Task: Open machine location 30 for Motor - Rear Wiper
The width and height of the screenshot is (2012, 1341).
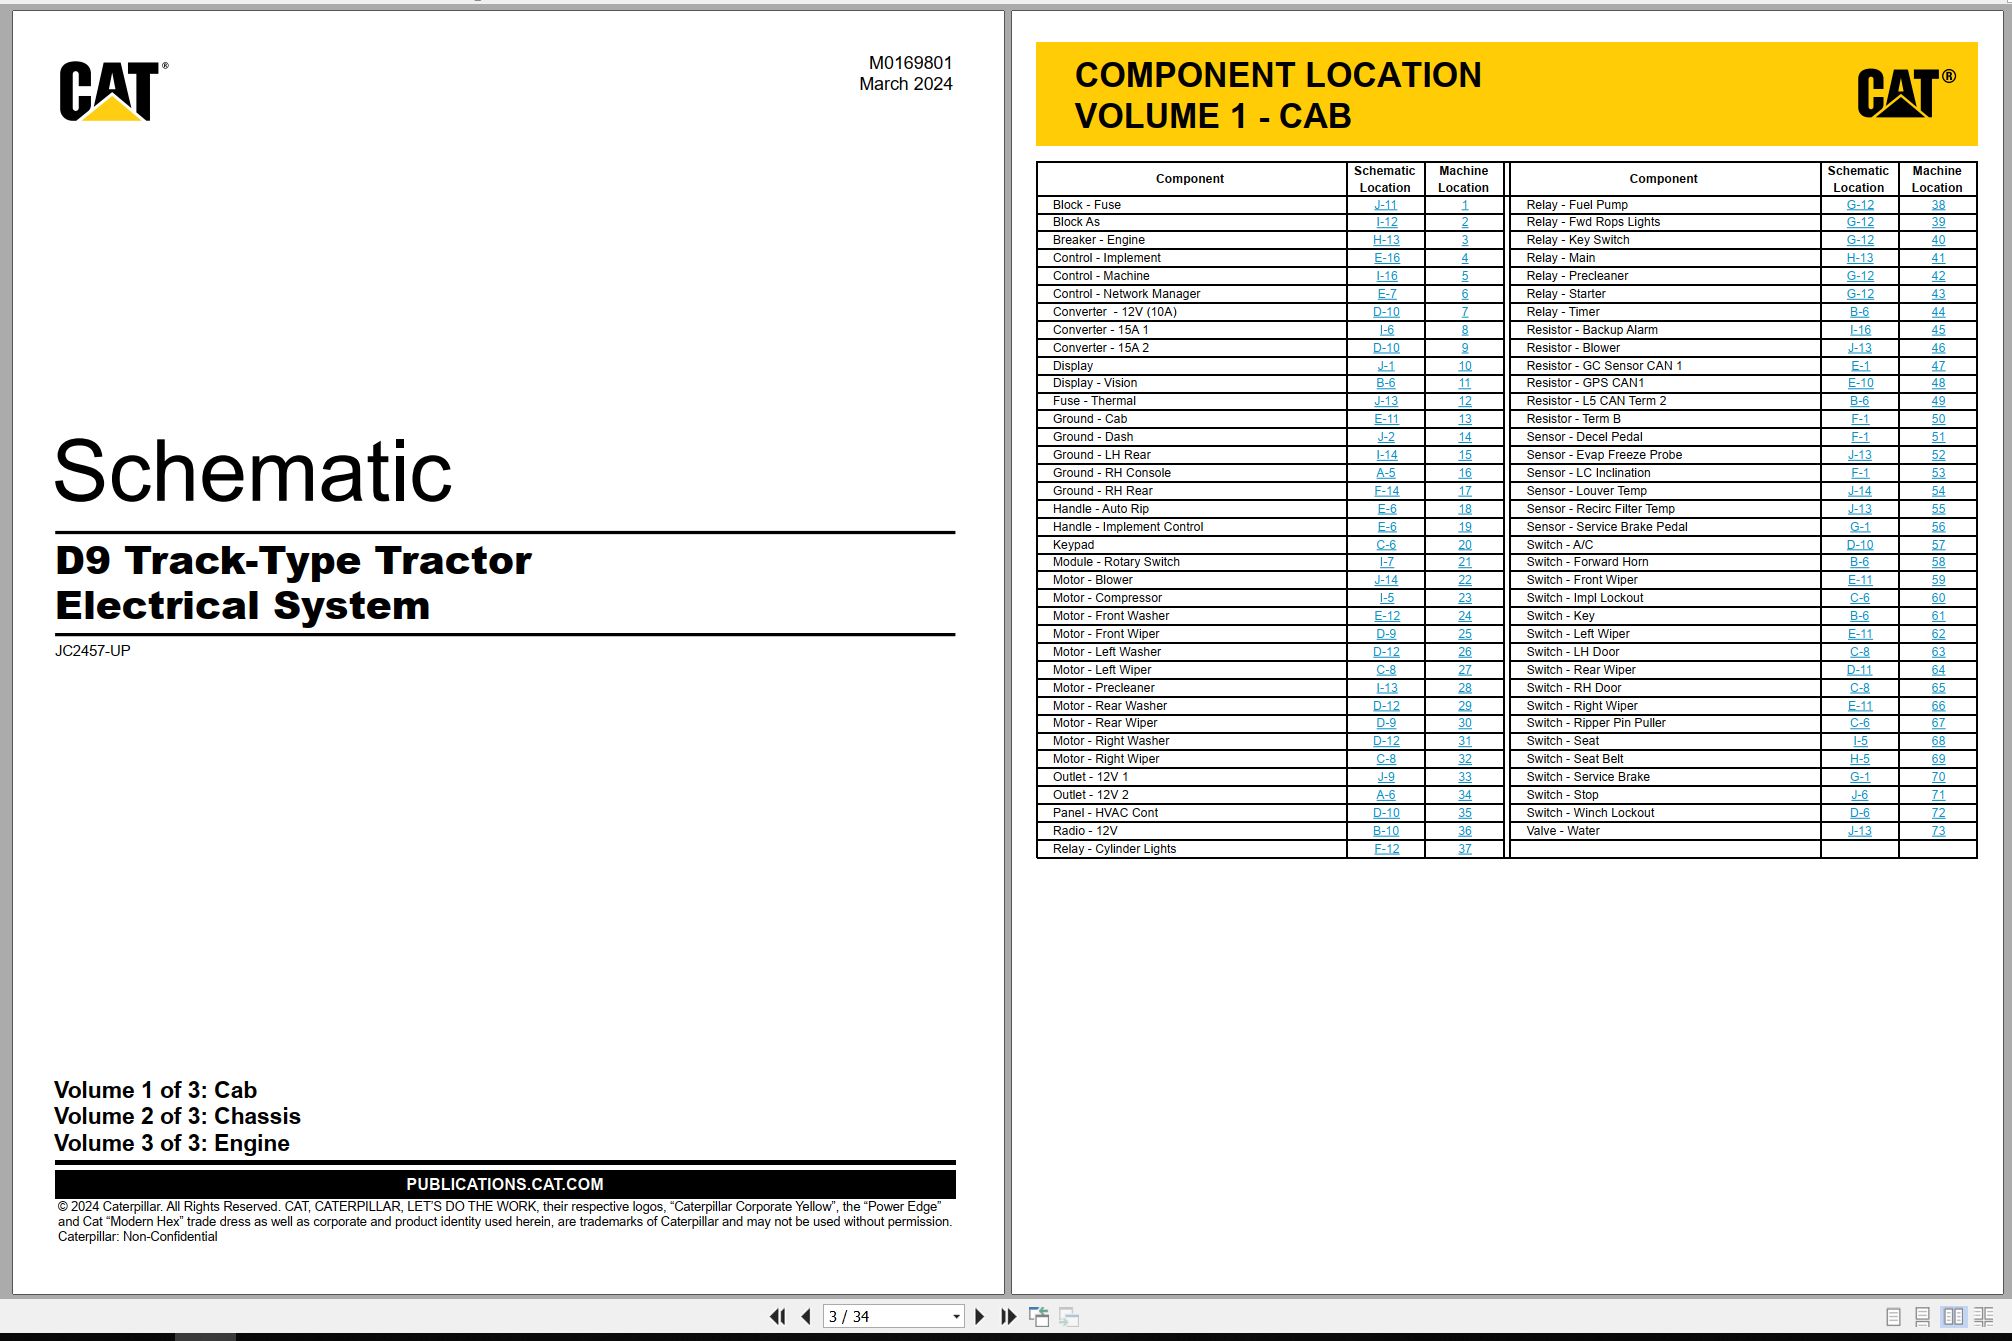Action: 1465,723
